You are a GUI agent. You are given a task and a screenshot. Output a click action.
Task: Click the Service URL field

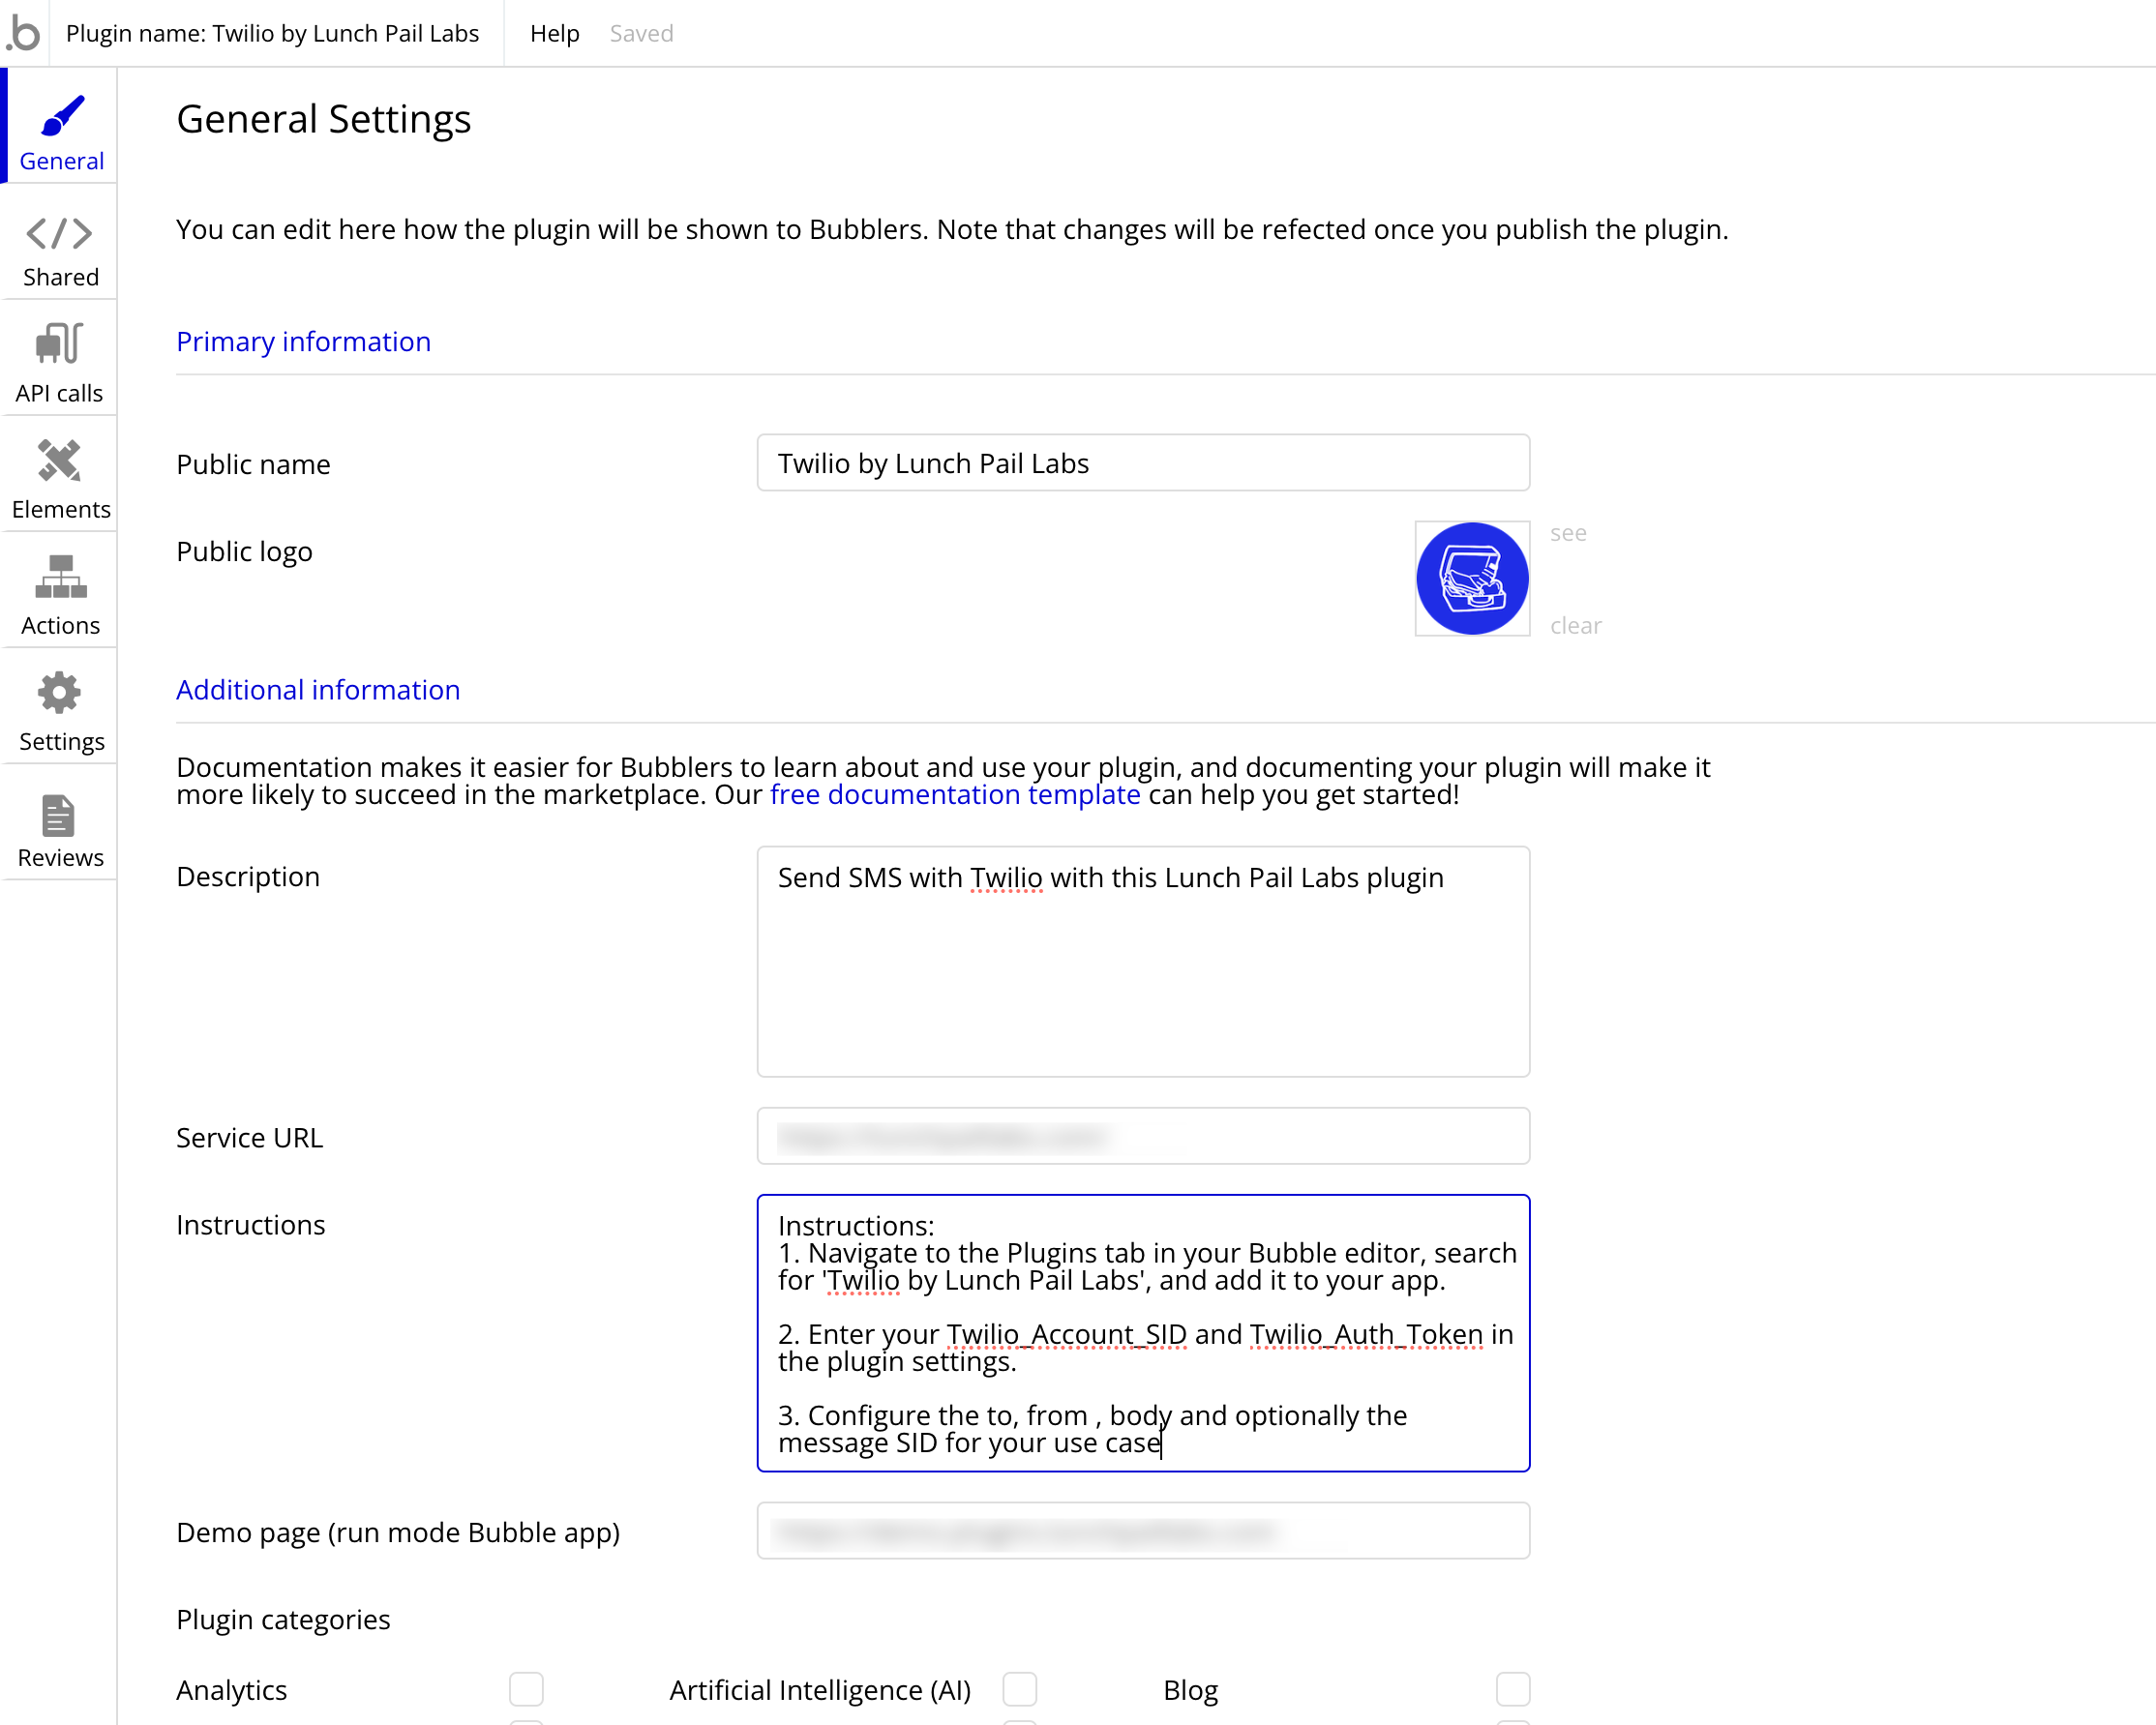point(1142,1136)
